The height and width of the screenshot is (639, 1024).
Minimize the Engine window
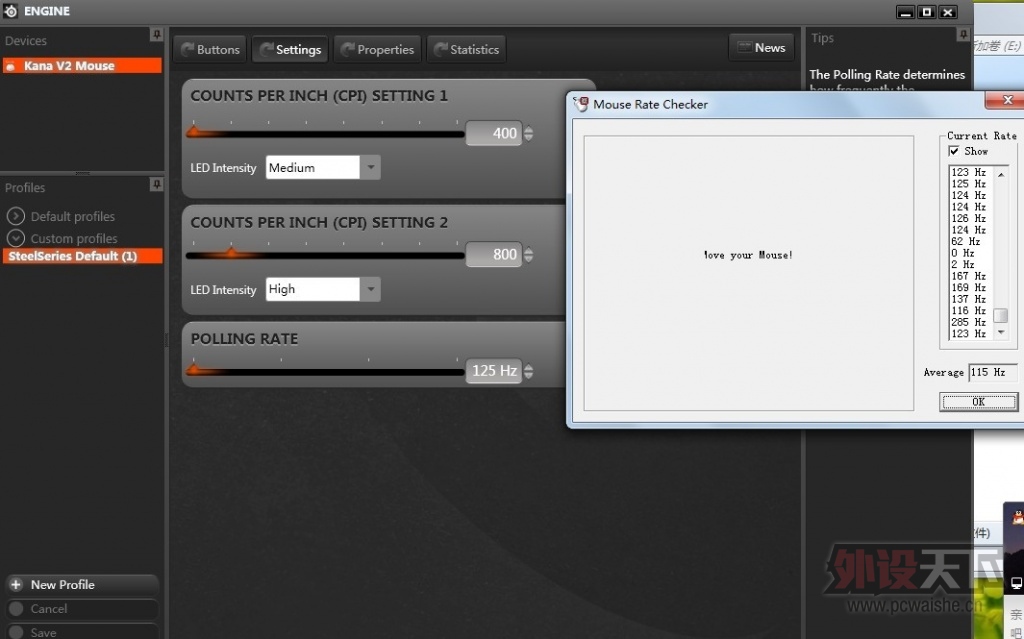tap(905, 12)
